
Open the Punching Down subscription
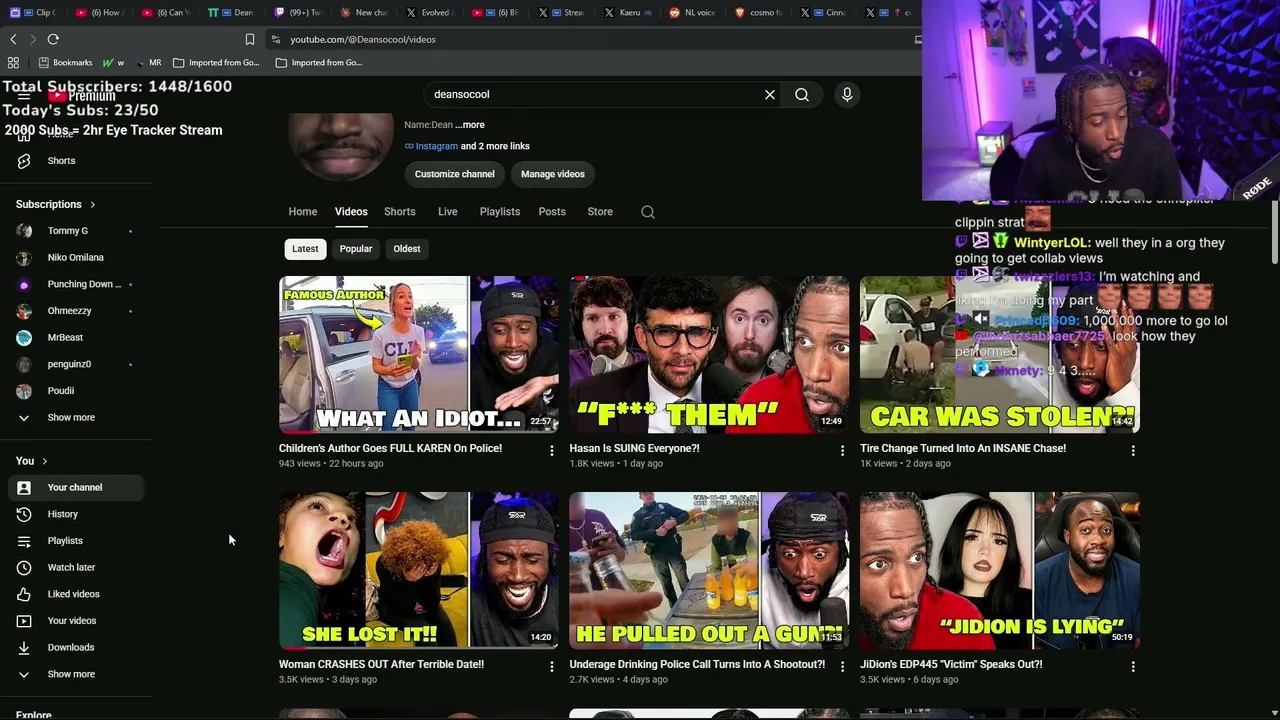pos(76,284)
